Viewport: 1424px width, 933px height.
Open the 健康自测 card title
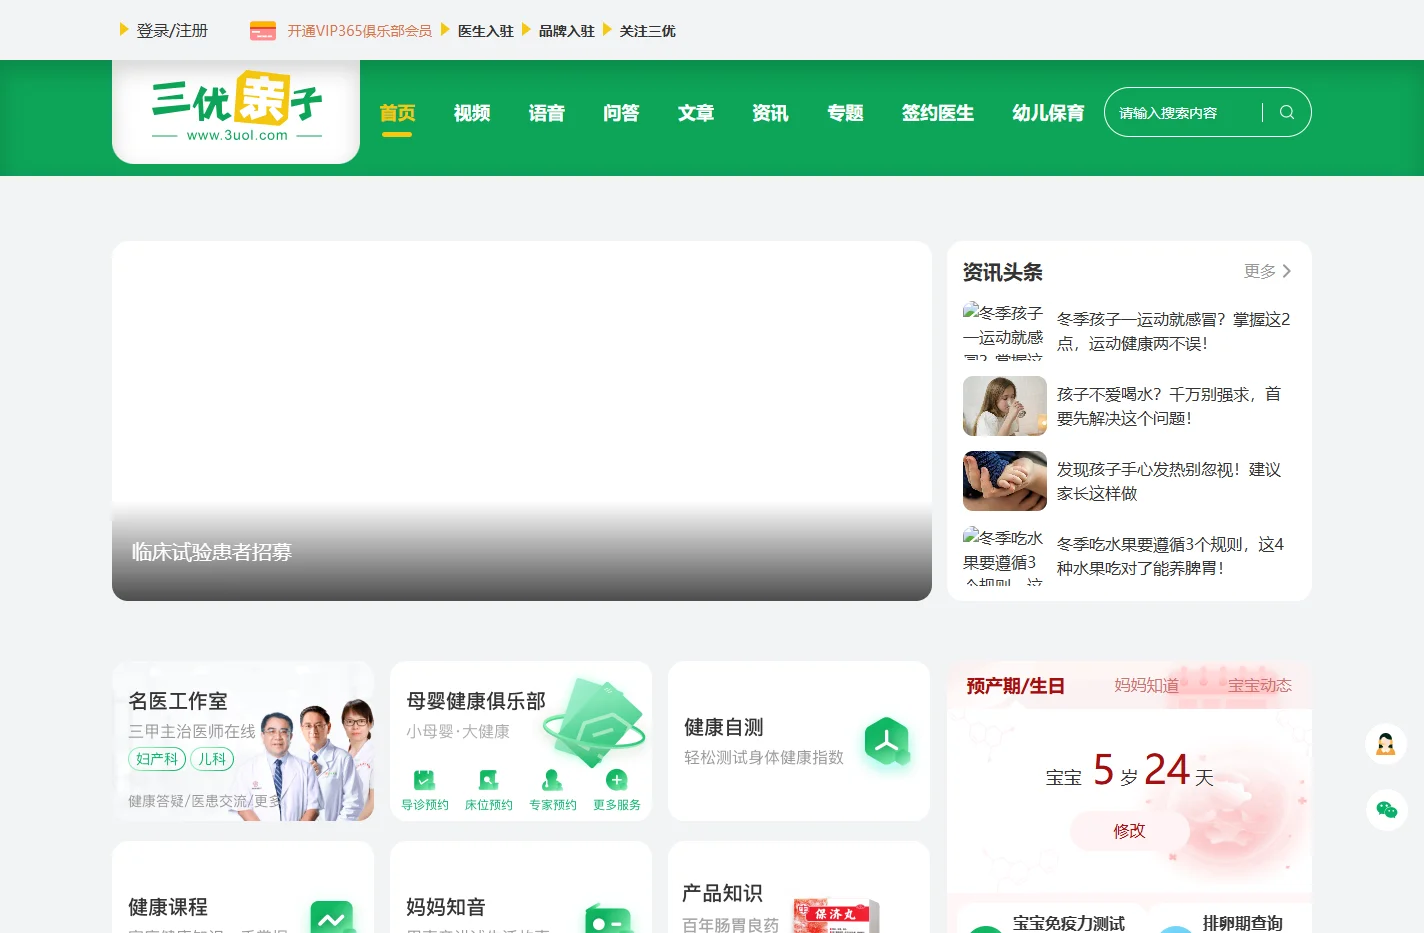tap(724, 727)
